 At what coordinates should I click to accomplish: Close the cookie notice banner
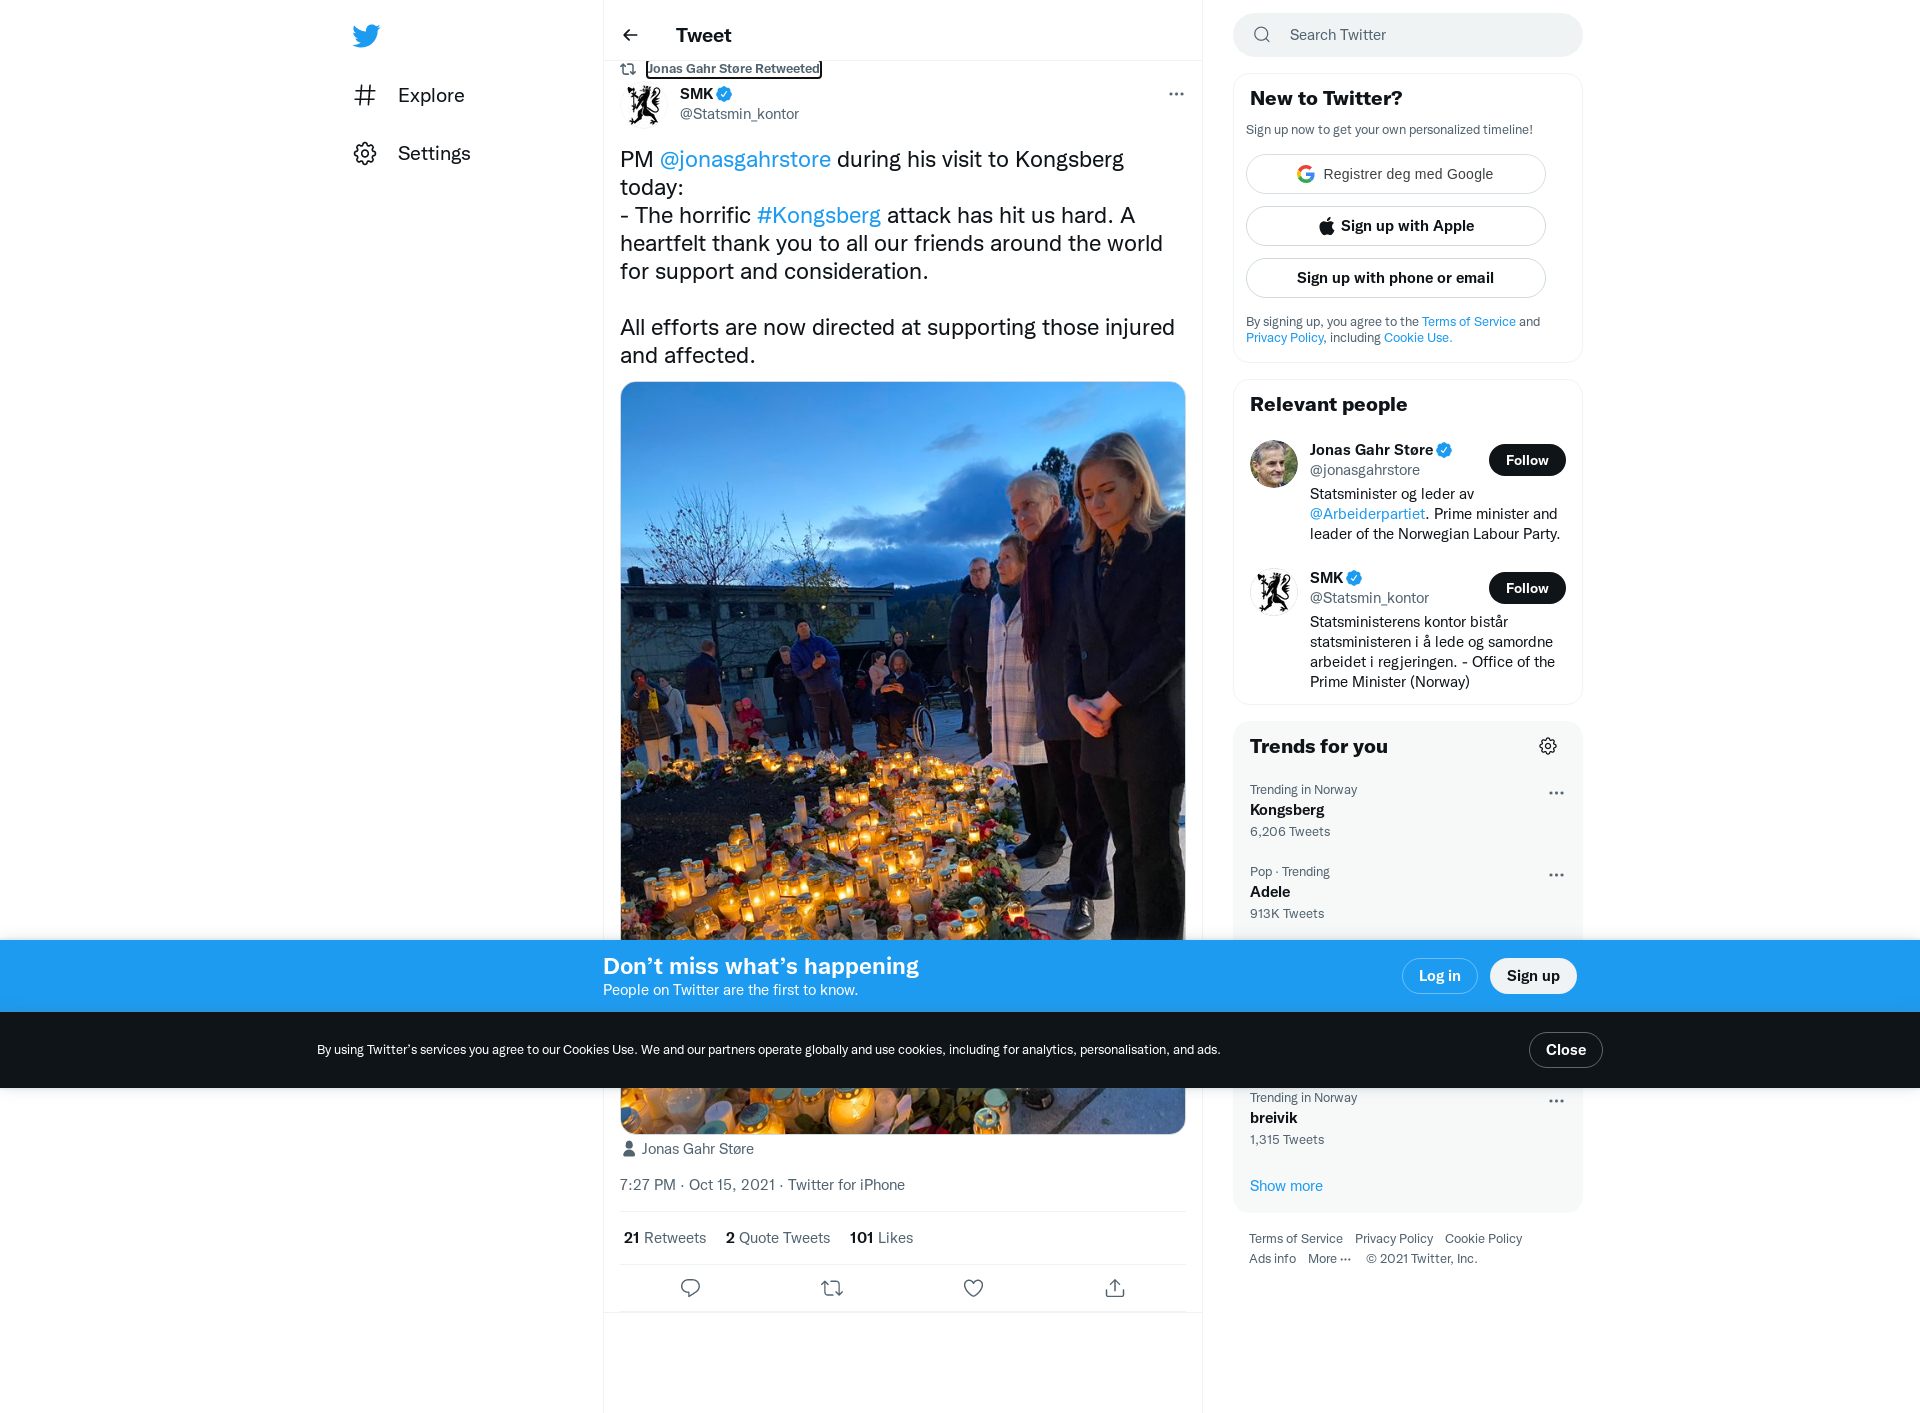1566,1050
